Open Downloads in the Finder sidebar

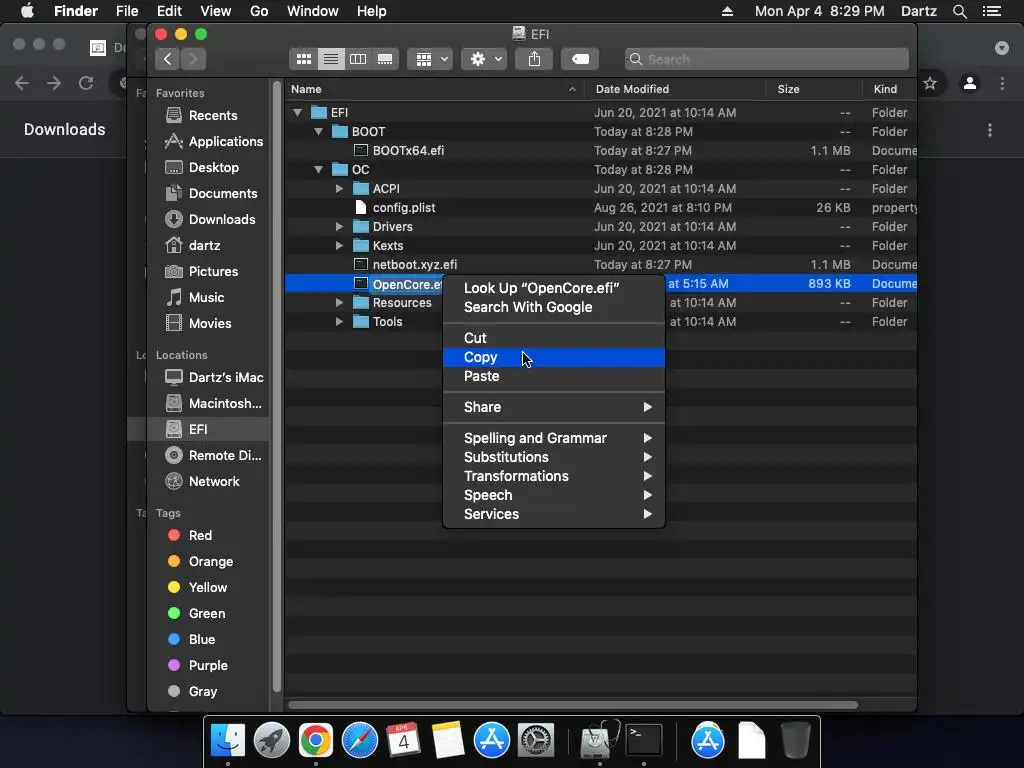tap(208, 219)
